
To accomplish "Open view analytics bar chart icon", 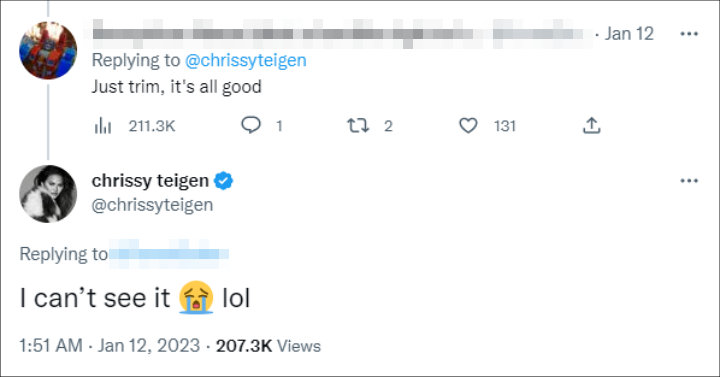I will coord(103,125).
